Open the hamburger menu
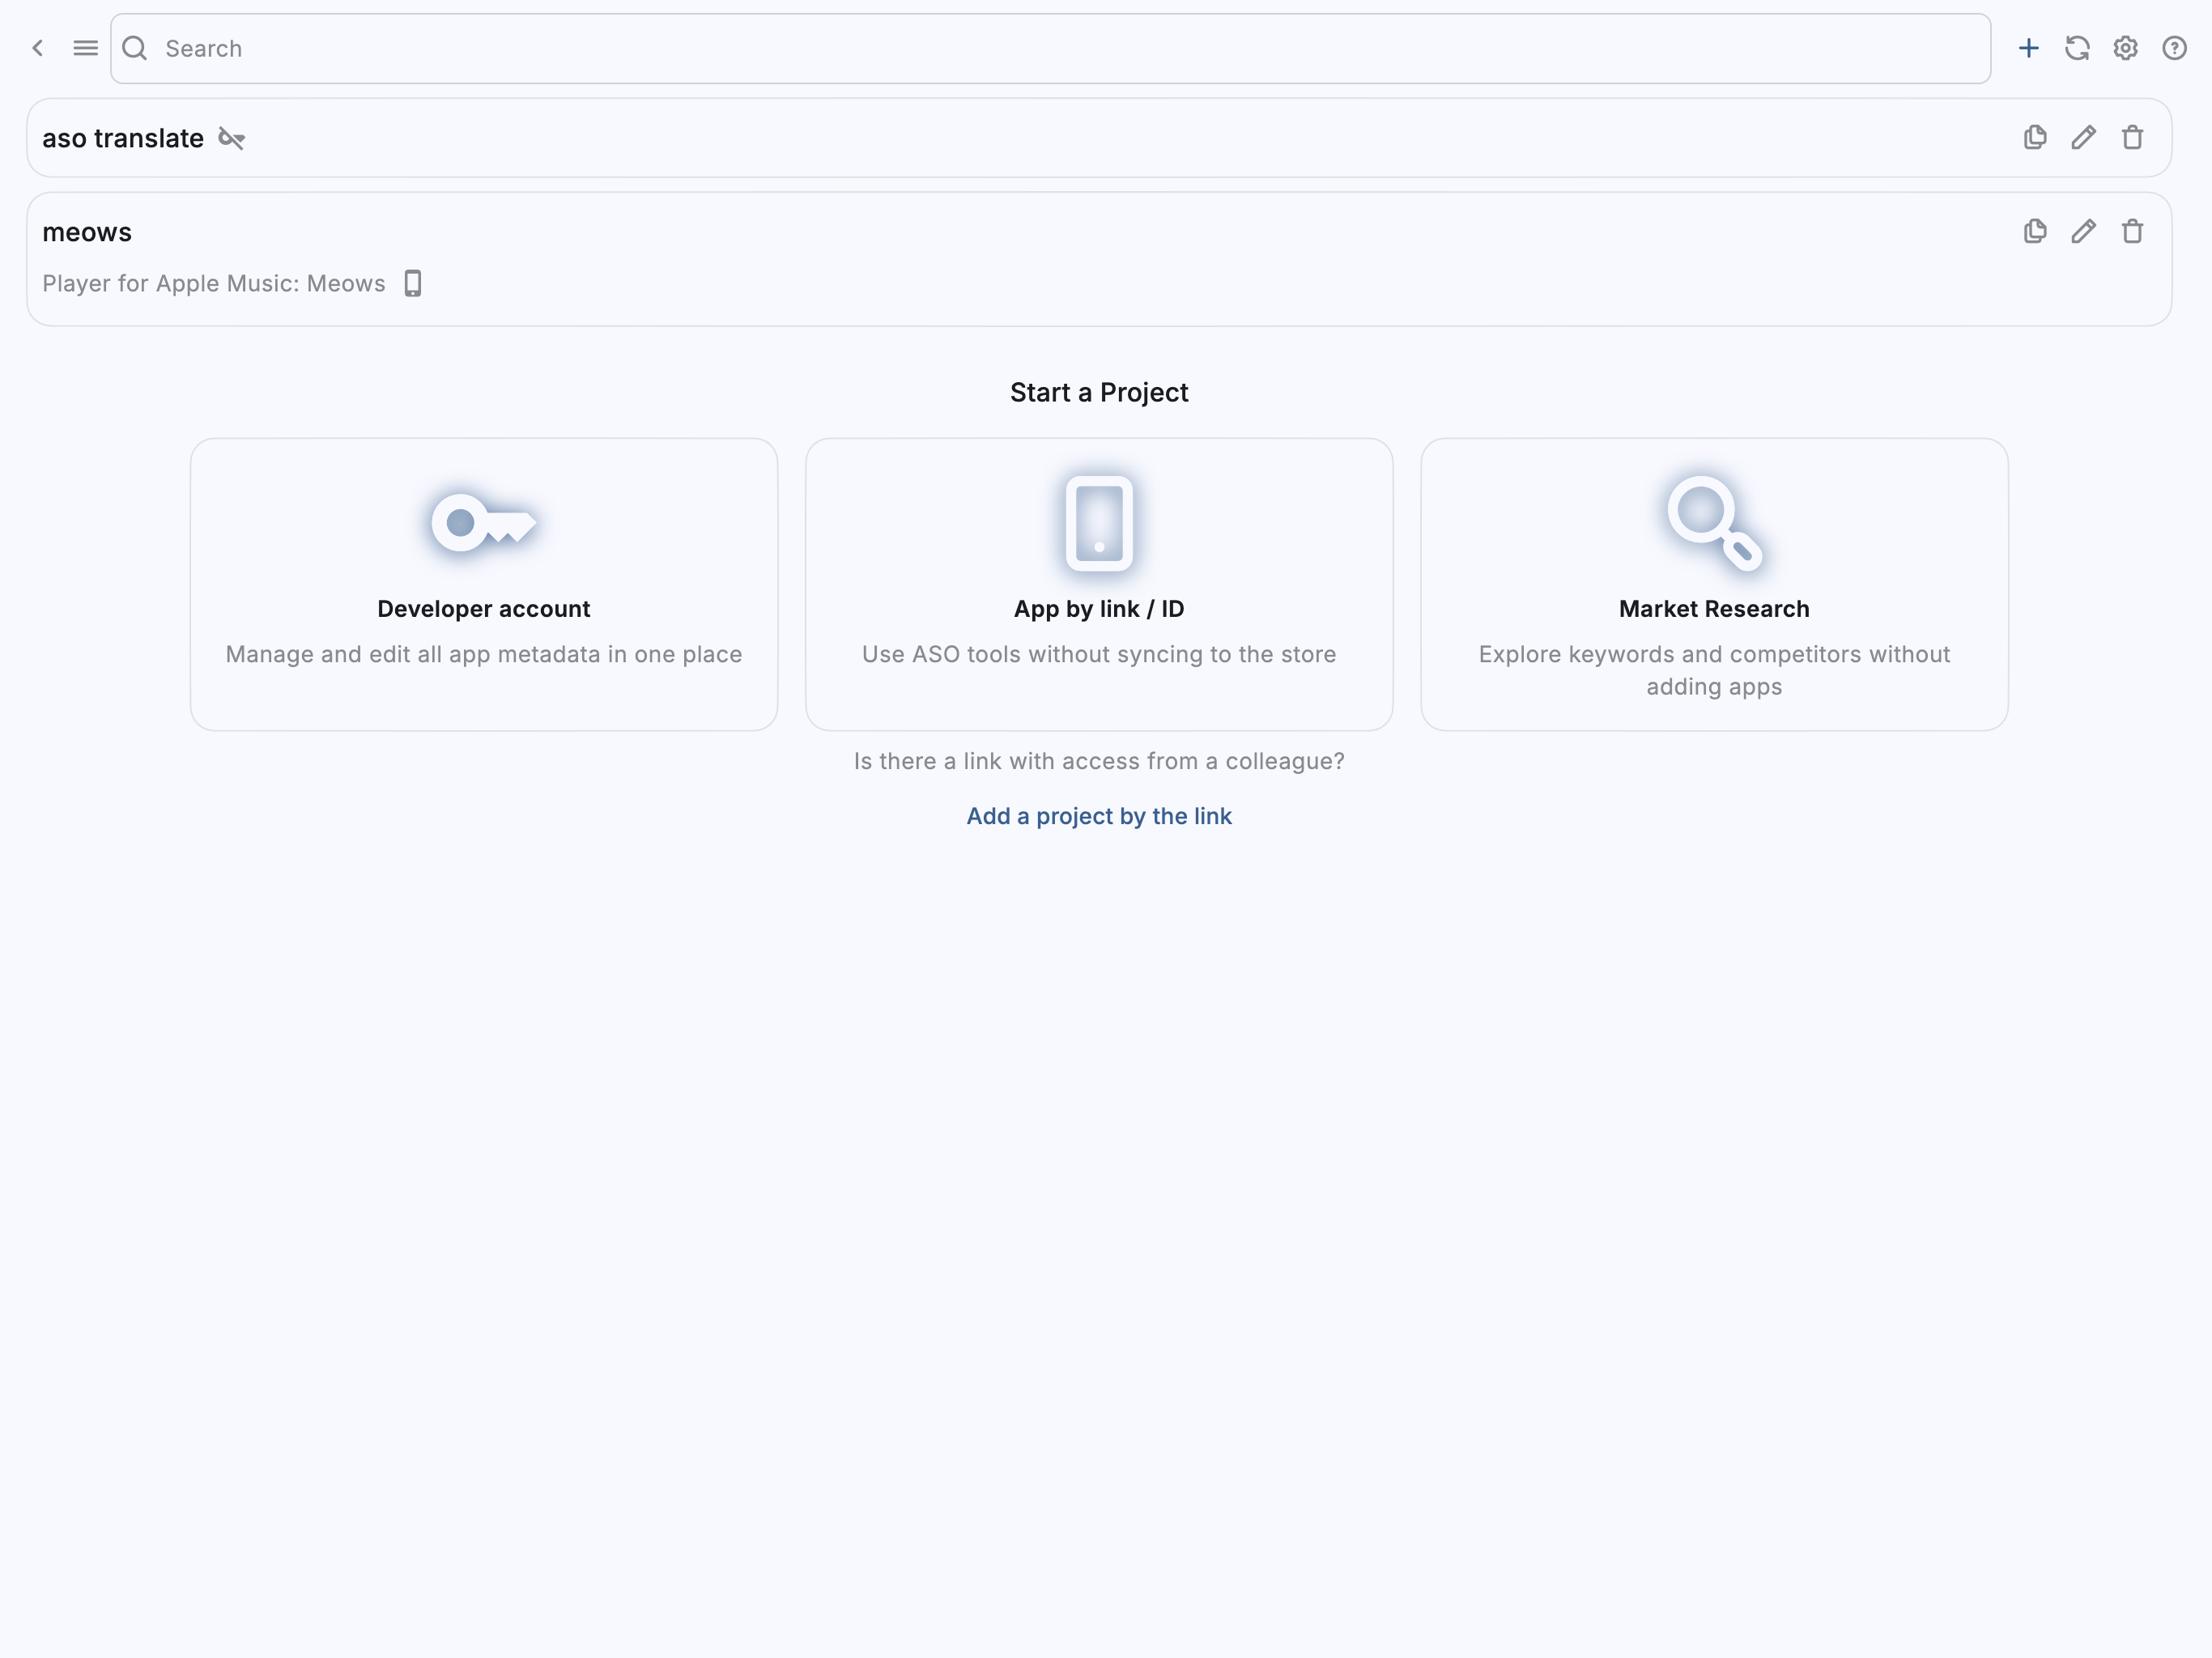Screen dimensions: 2212x1658 click(86, 48)
